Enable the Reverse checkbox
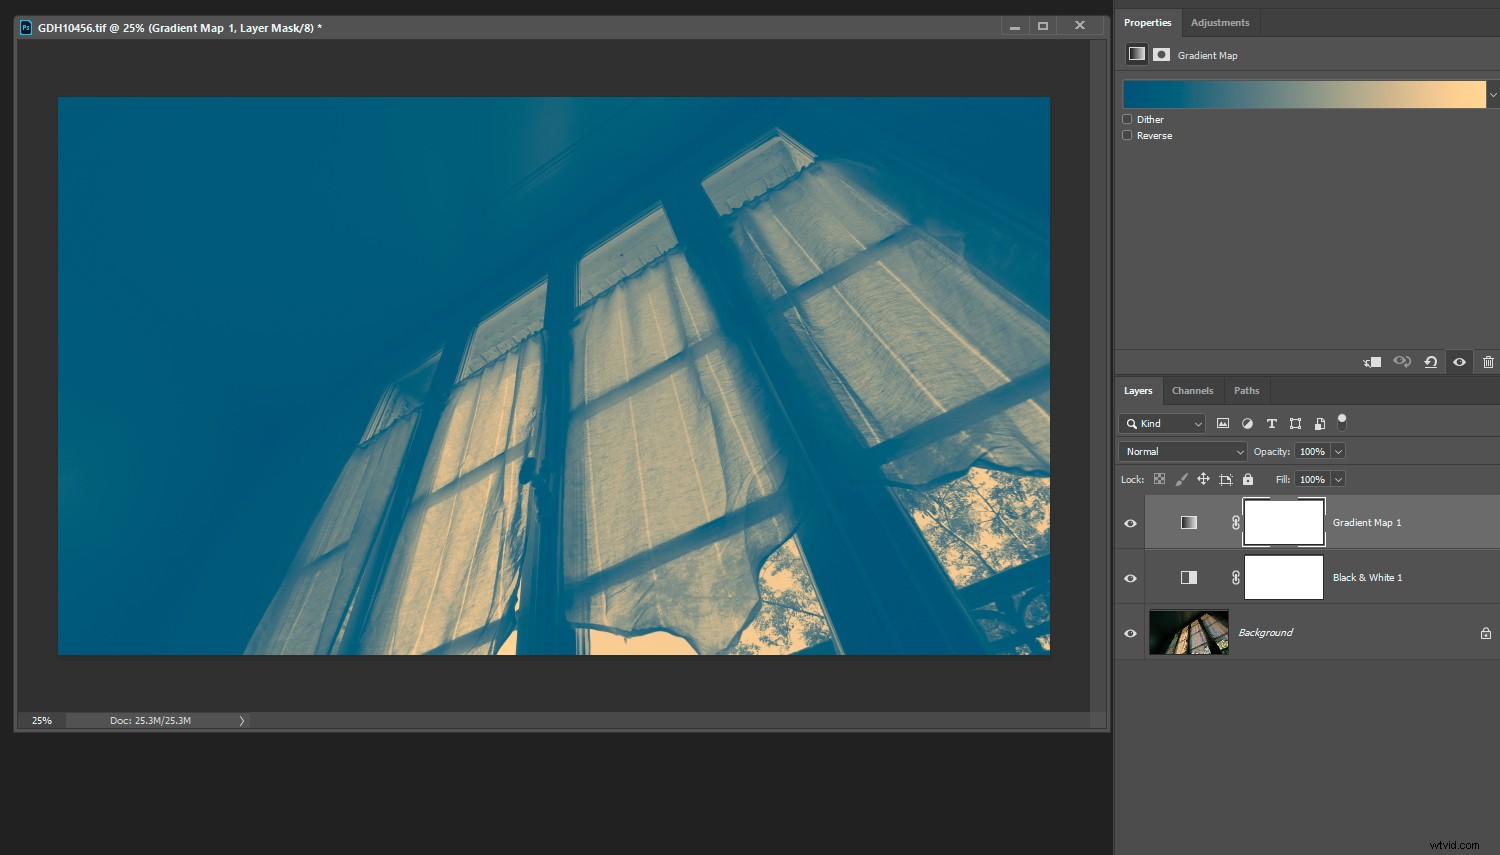Viewport: 1500px width, 855px height. click(x=1127, y=135)
